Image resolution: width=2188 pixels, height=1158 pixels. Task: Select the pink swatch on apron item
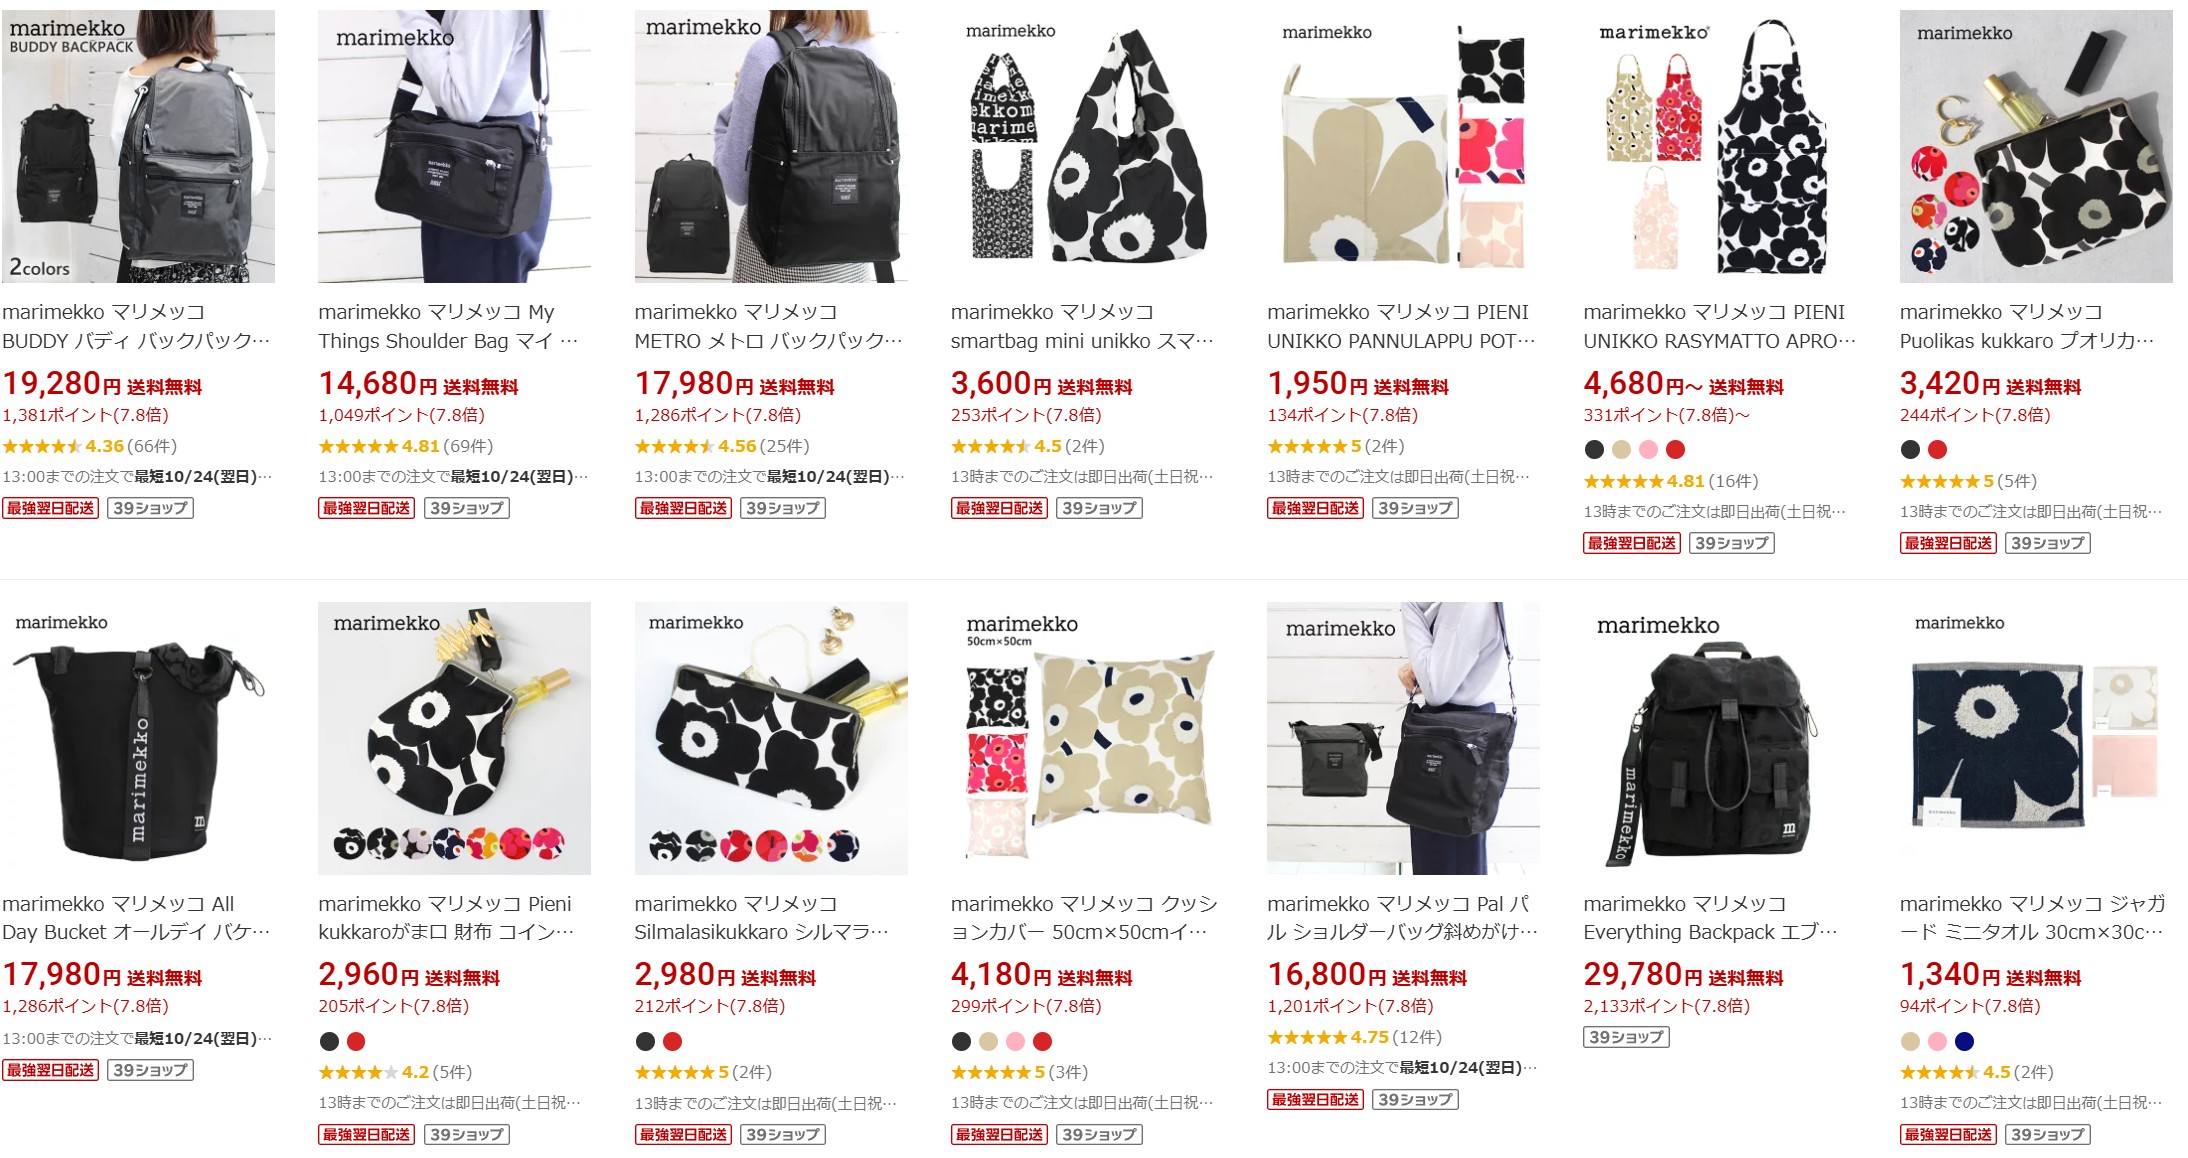click(x=1649, y=450)
